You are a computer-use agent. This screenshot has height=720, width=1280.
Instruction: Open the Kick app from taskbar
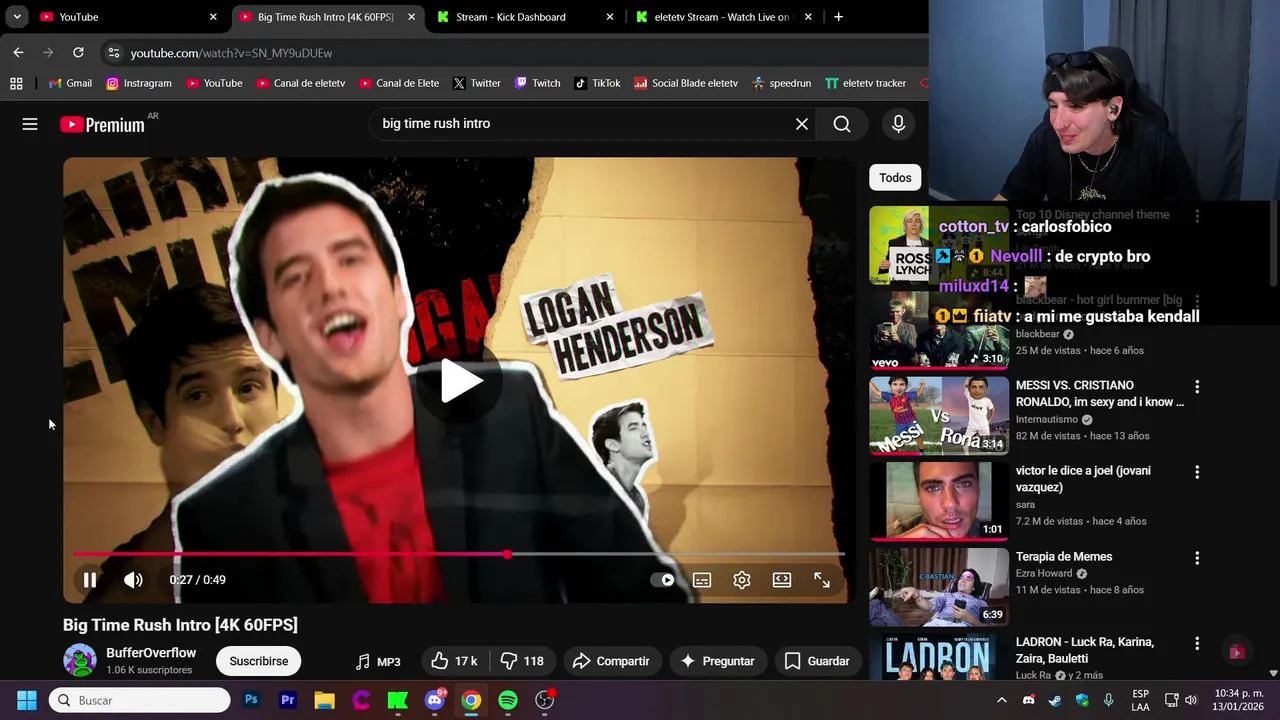pyautogui.click(x=398, y=700)
